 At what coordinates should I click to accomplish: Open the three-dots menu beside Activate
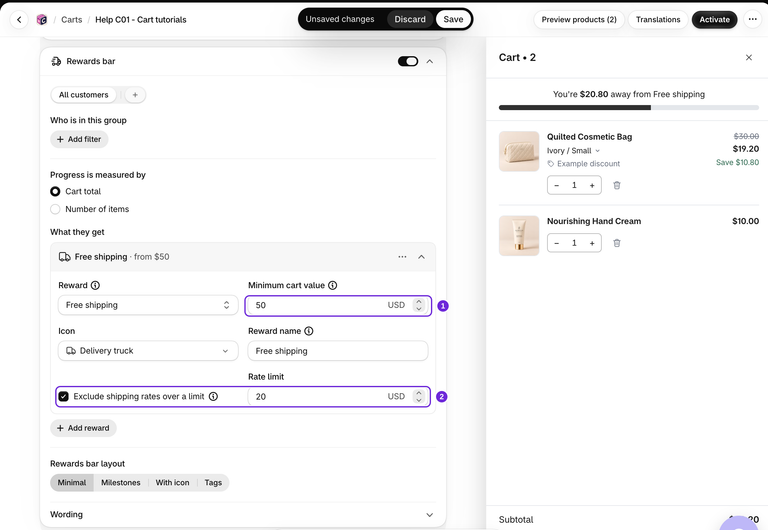tap(752, 20)
